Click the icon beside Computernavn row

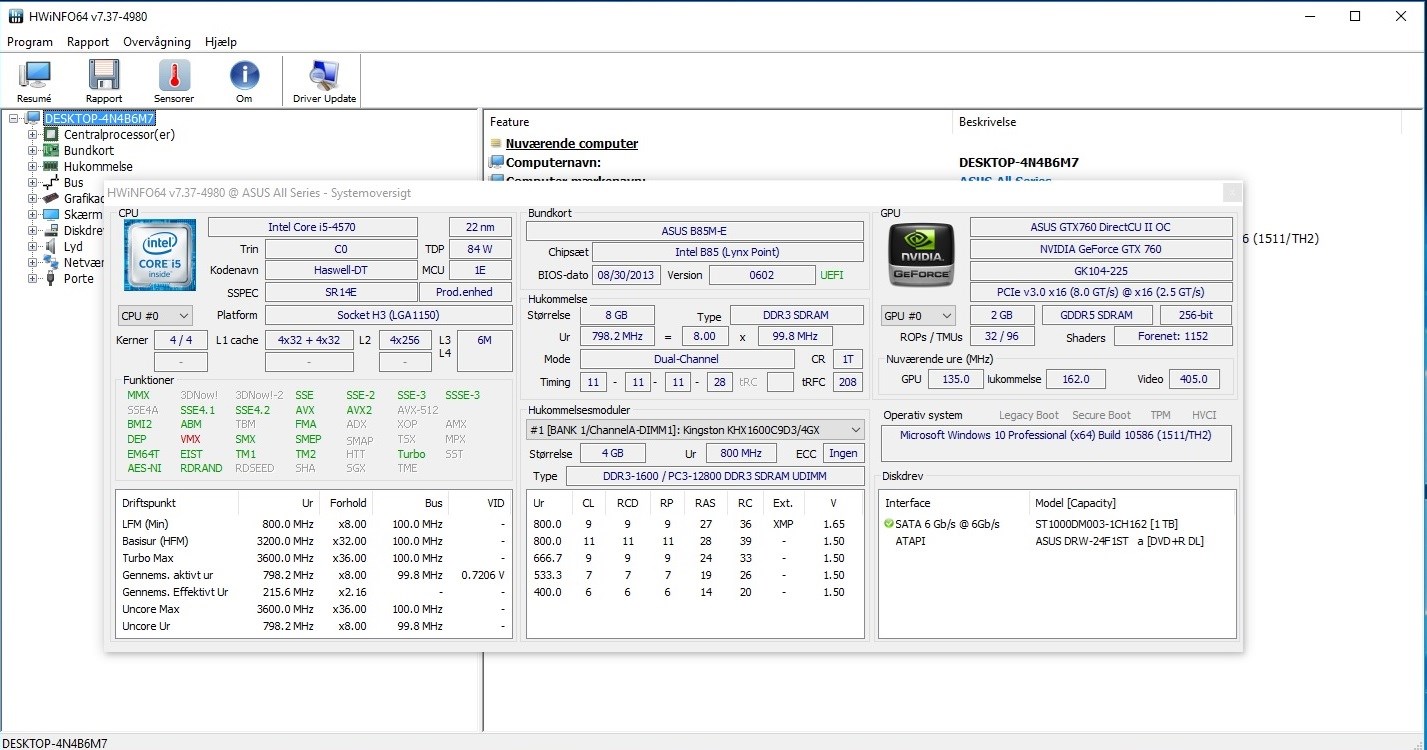[x=496, y=162]
